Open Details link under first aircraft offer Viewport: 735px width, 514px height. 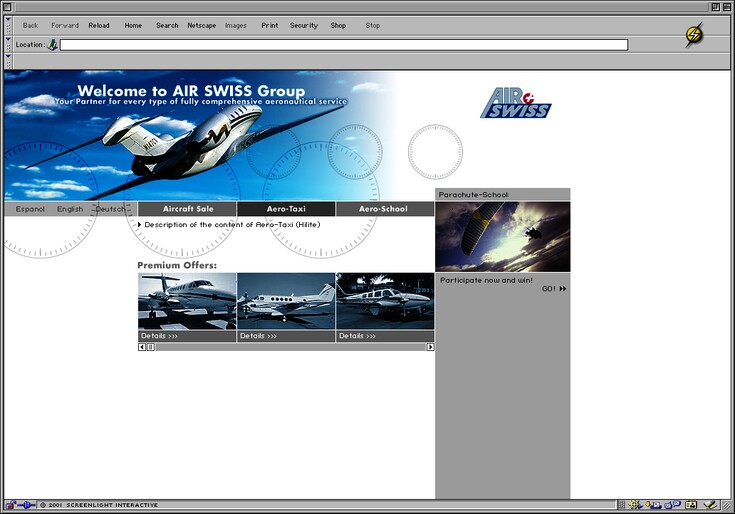pos(159,336)
